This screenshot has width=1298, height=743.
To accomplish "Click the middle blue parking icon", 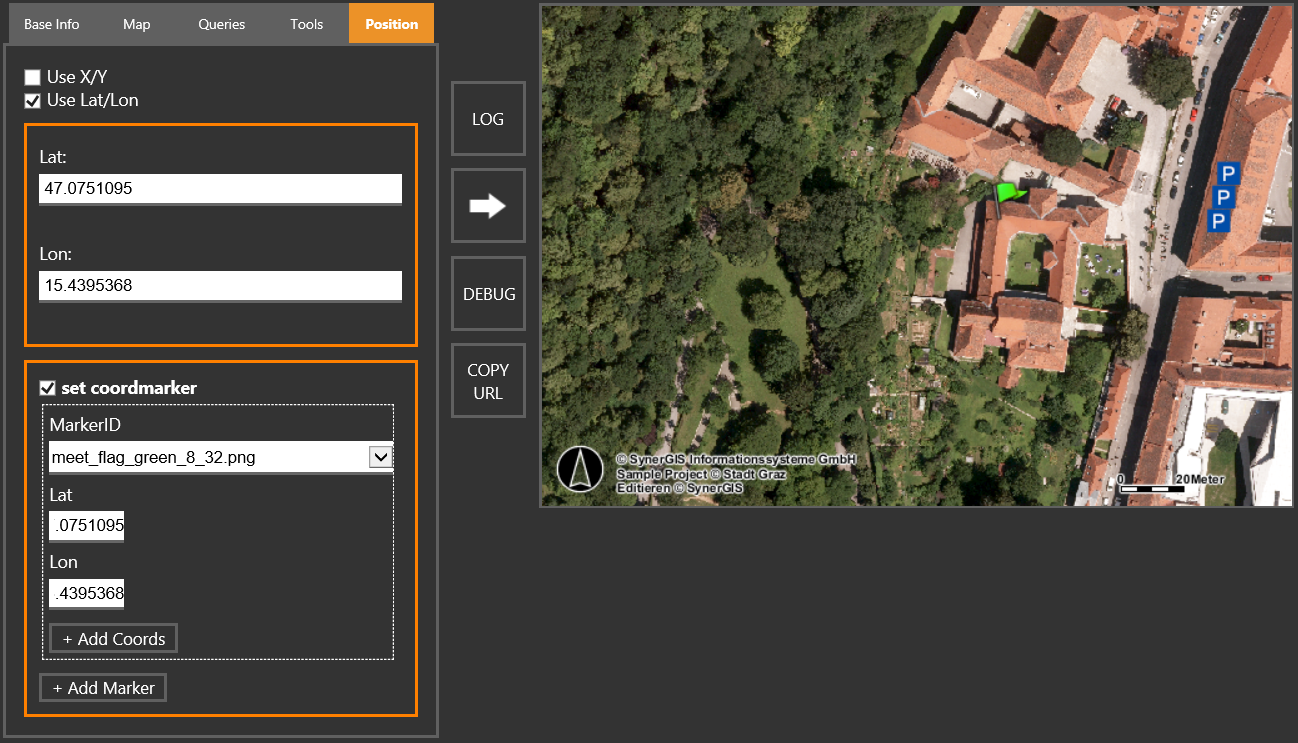I will [1226, 197].
